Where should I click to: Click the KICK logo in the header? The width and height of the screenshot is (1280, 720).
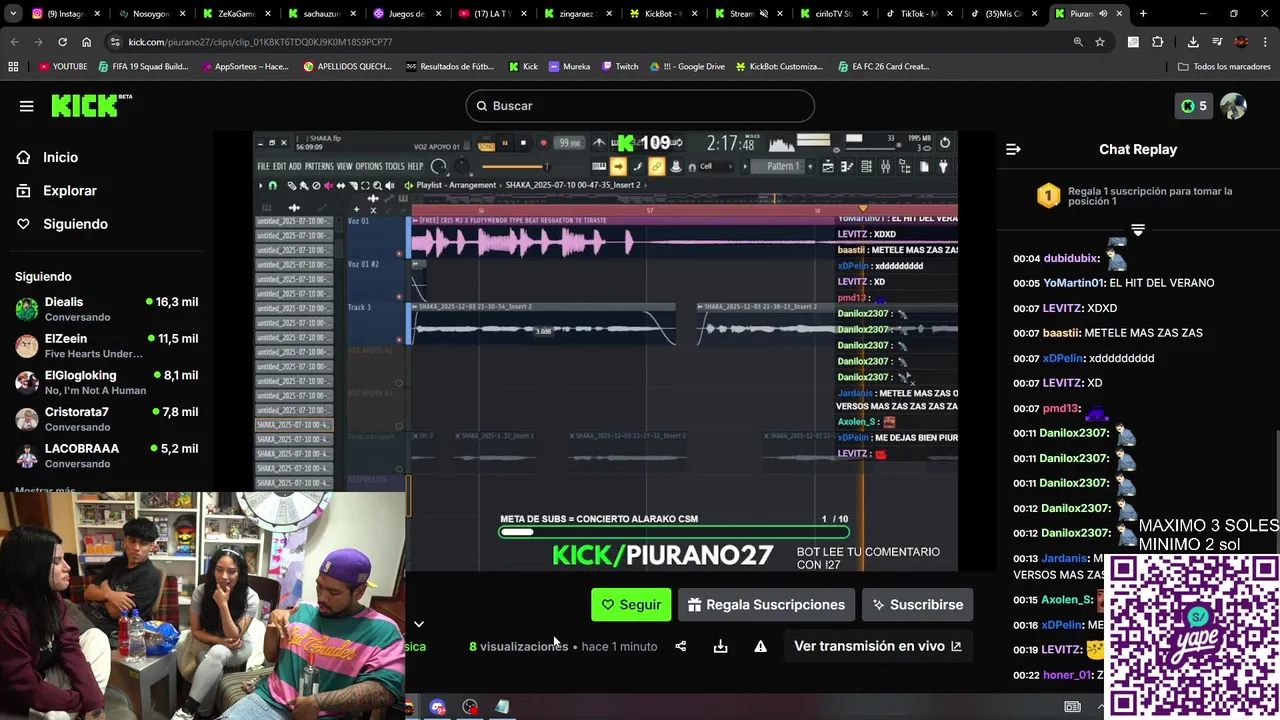click(x=91, y=106)
